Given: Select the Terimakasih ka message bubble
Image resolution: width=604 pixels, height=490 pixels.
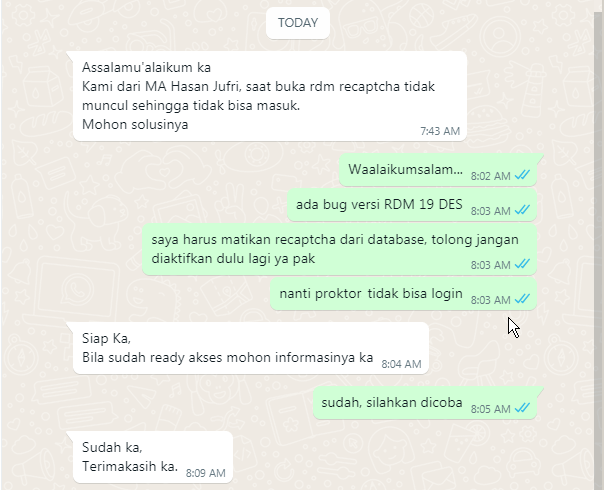Looking at the screenshot, I should pos(153,457).
